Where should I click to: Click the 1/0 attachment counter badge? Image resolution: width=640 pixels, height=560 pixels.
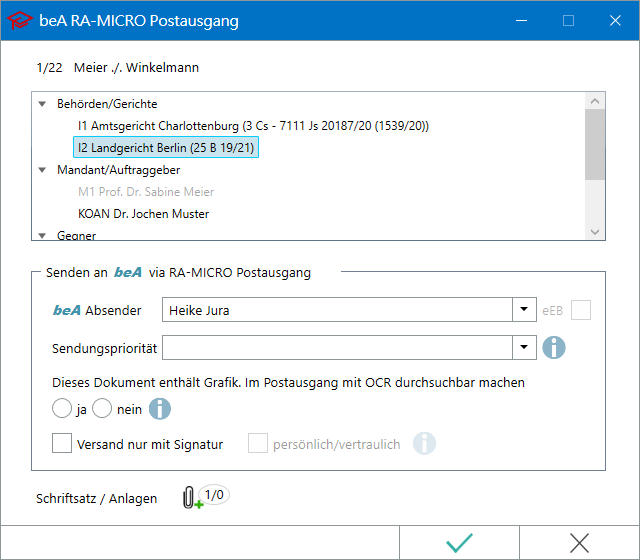click(215, 495)
